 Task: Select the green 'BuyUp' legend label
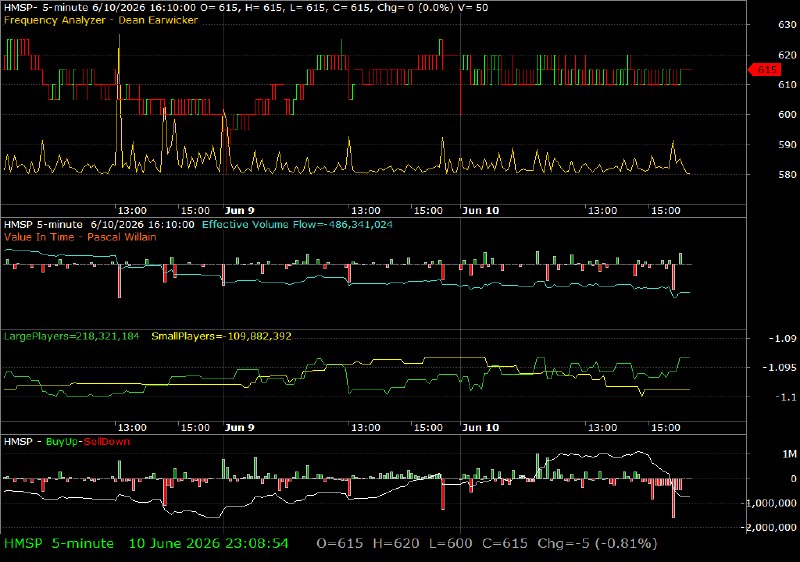(x=62, y=442)
